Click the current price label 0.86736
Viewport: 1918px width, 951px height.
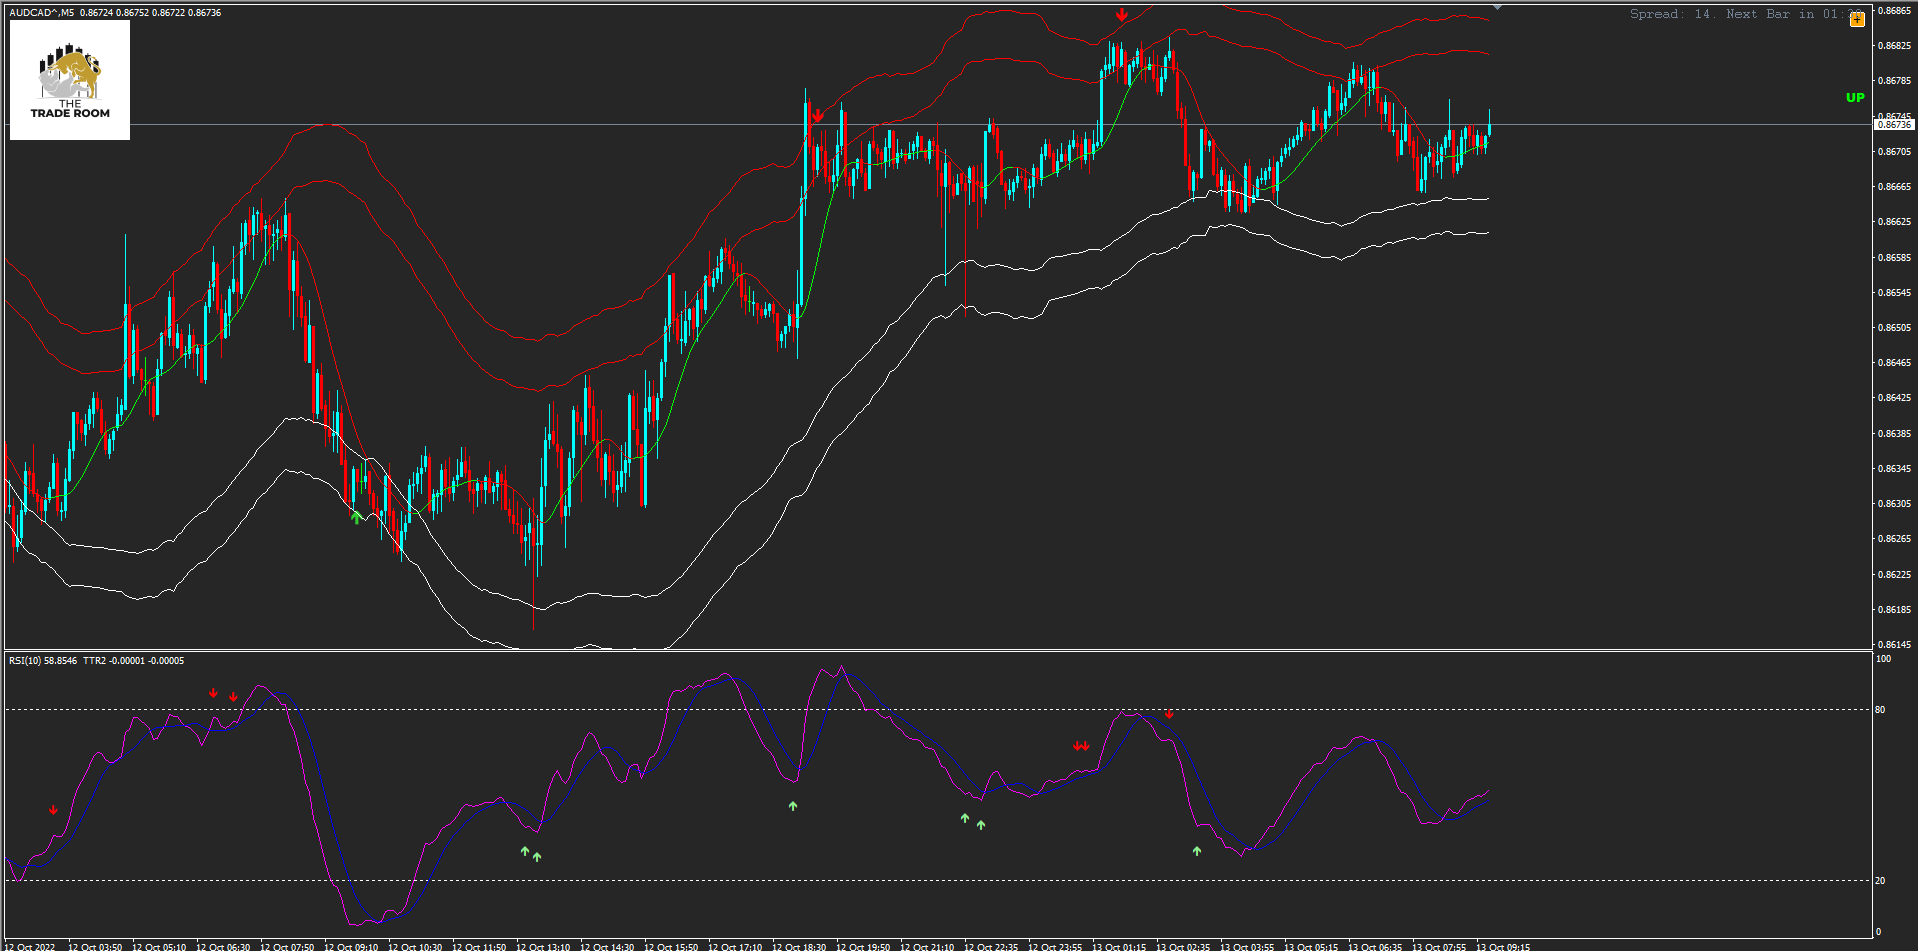click(x=1893, y=125)
